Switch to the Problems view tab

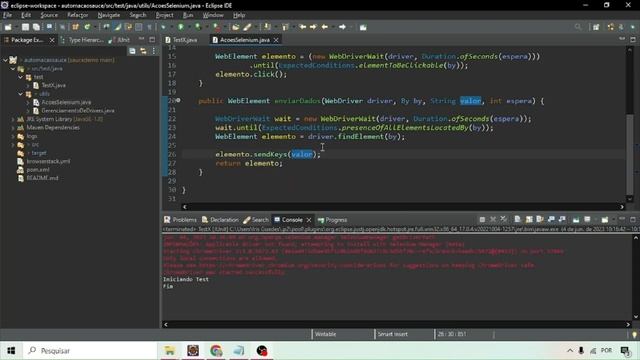pyautogui.click(x=180, y=220)
